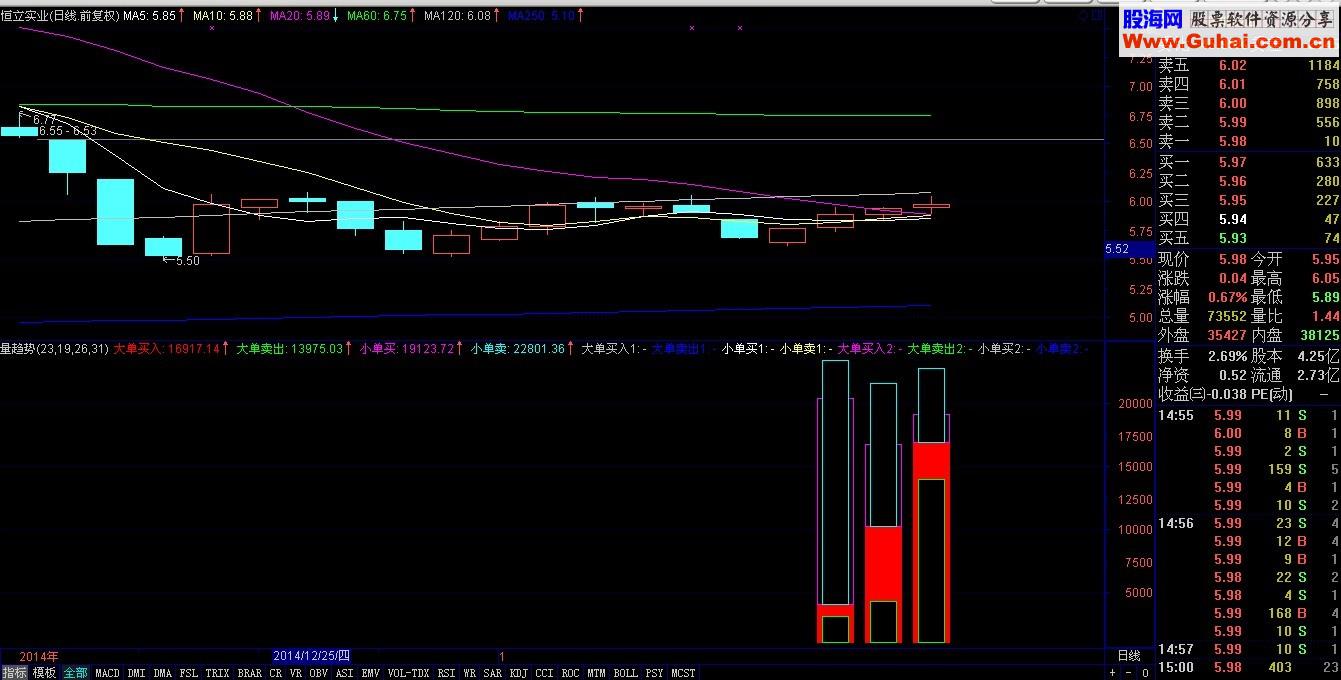
Task: Click the minus zoom-out control
Action: click(1127, 673)
